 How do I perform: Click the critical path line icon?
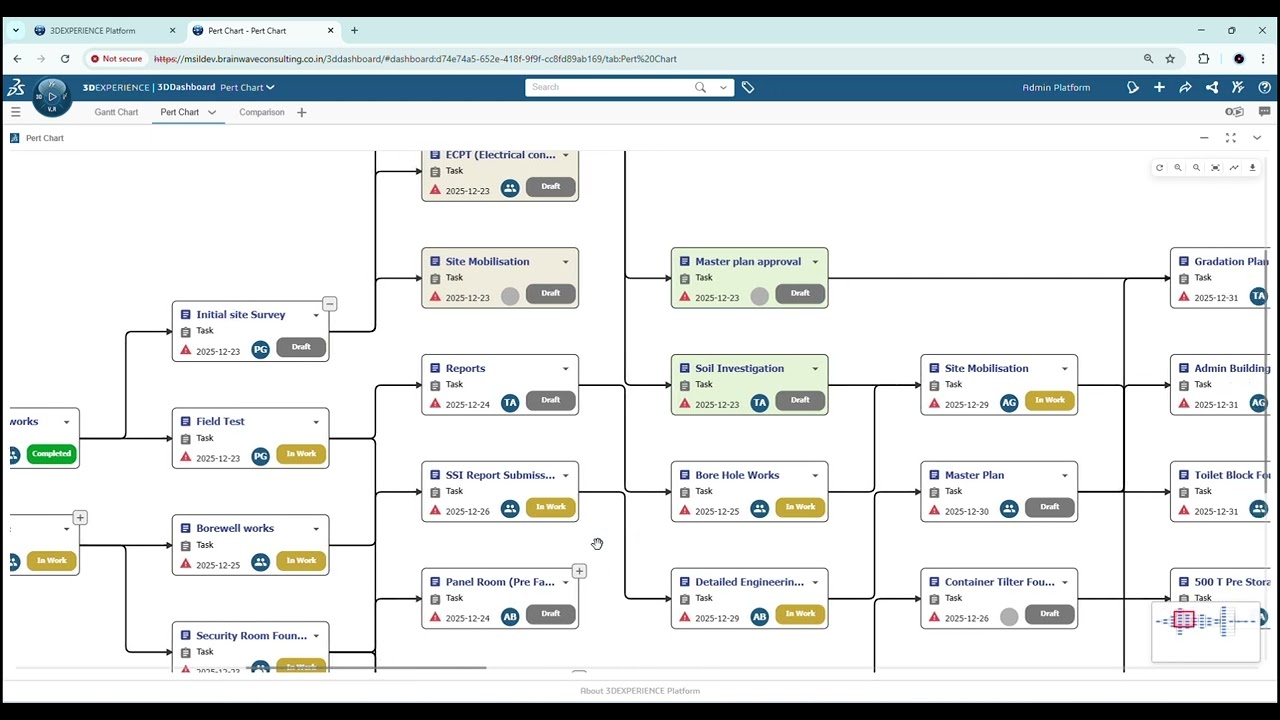pos(1234,168)
